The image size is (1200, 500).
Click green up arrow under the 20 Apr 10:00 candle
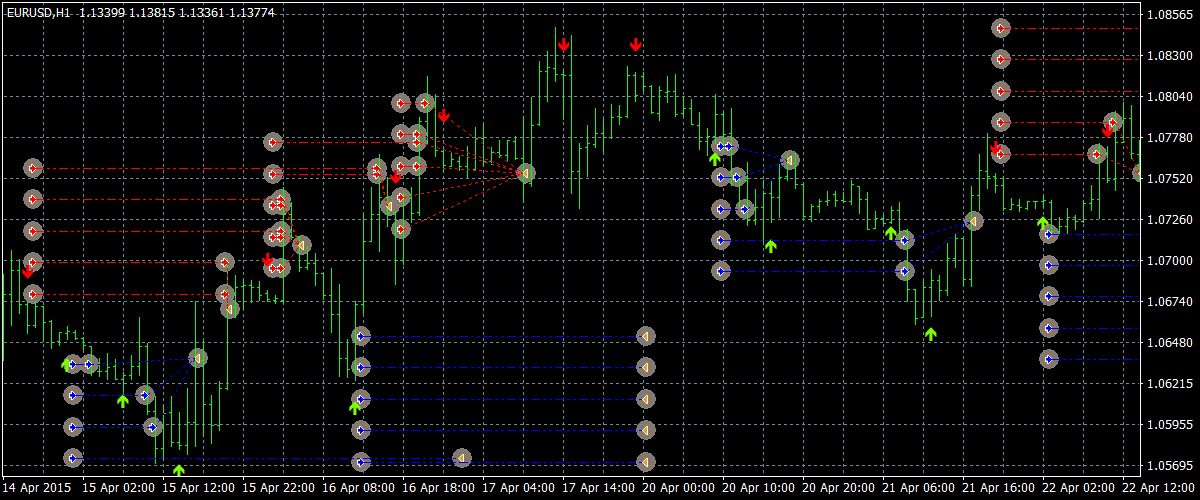770,245
